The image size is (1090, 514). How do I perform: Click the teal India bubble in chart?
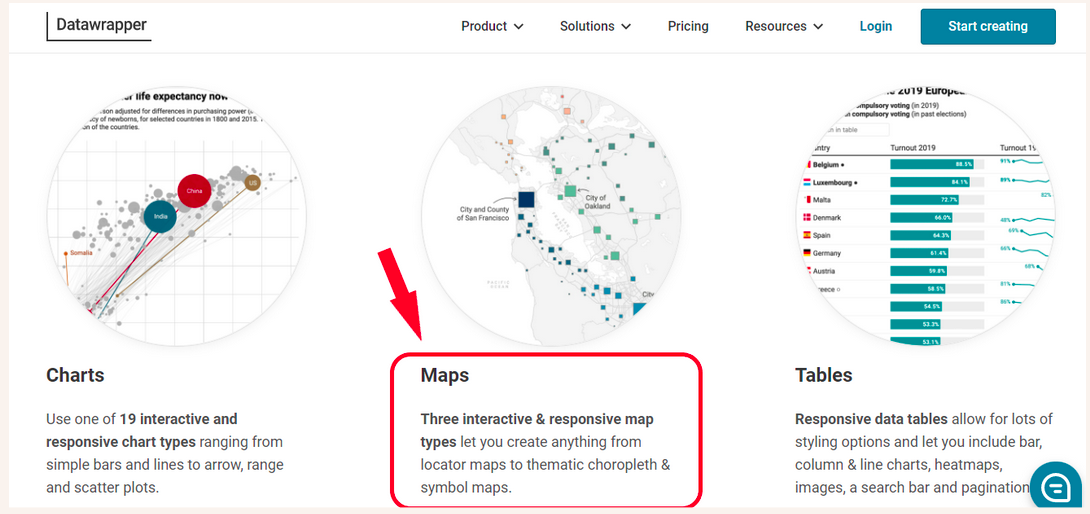pyautogui.click(x=161, y=216)
